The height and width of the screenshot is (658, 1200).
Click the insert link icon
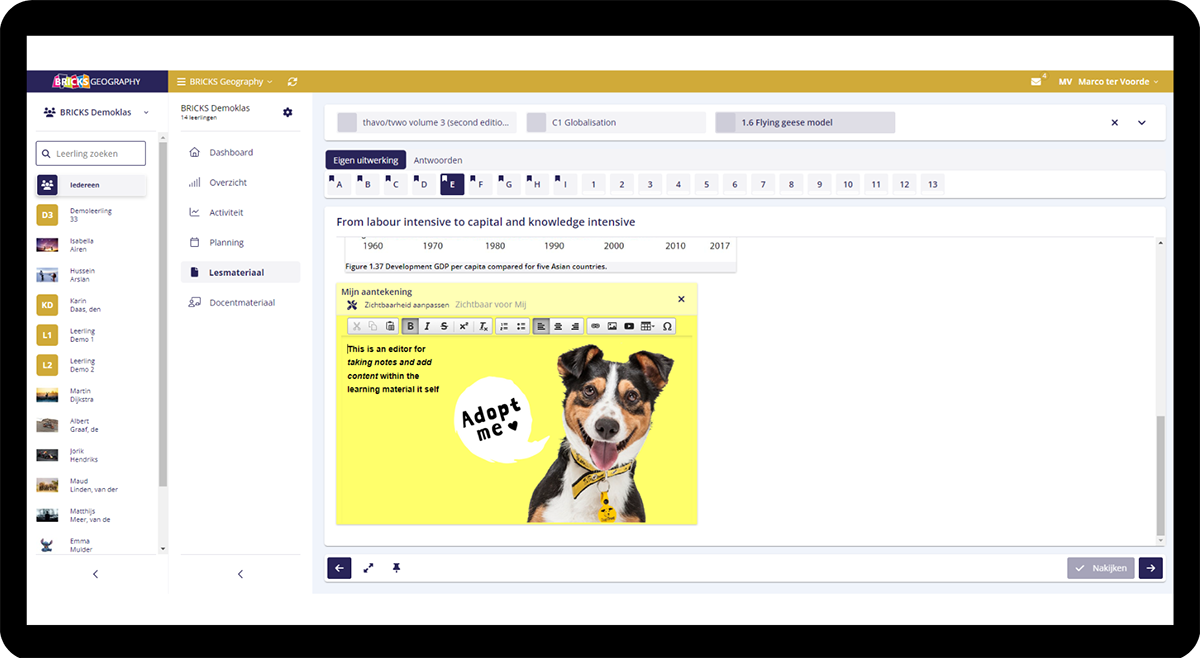[595, 326]
